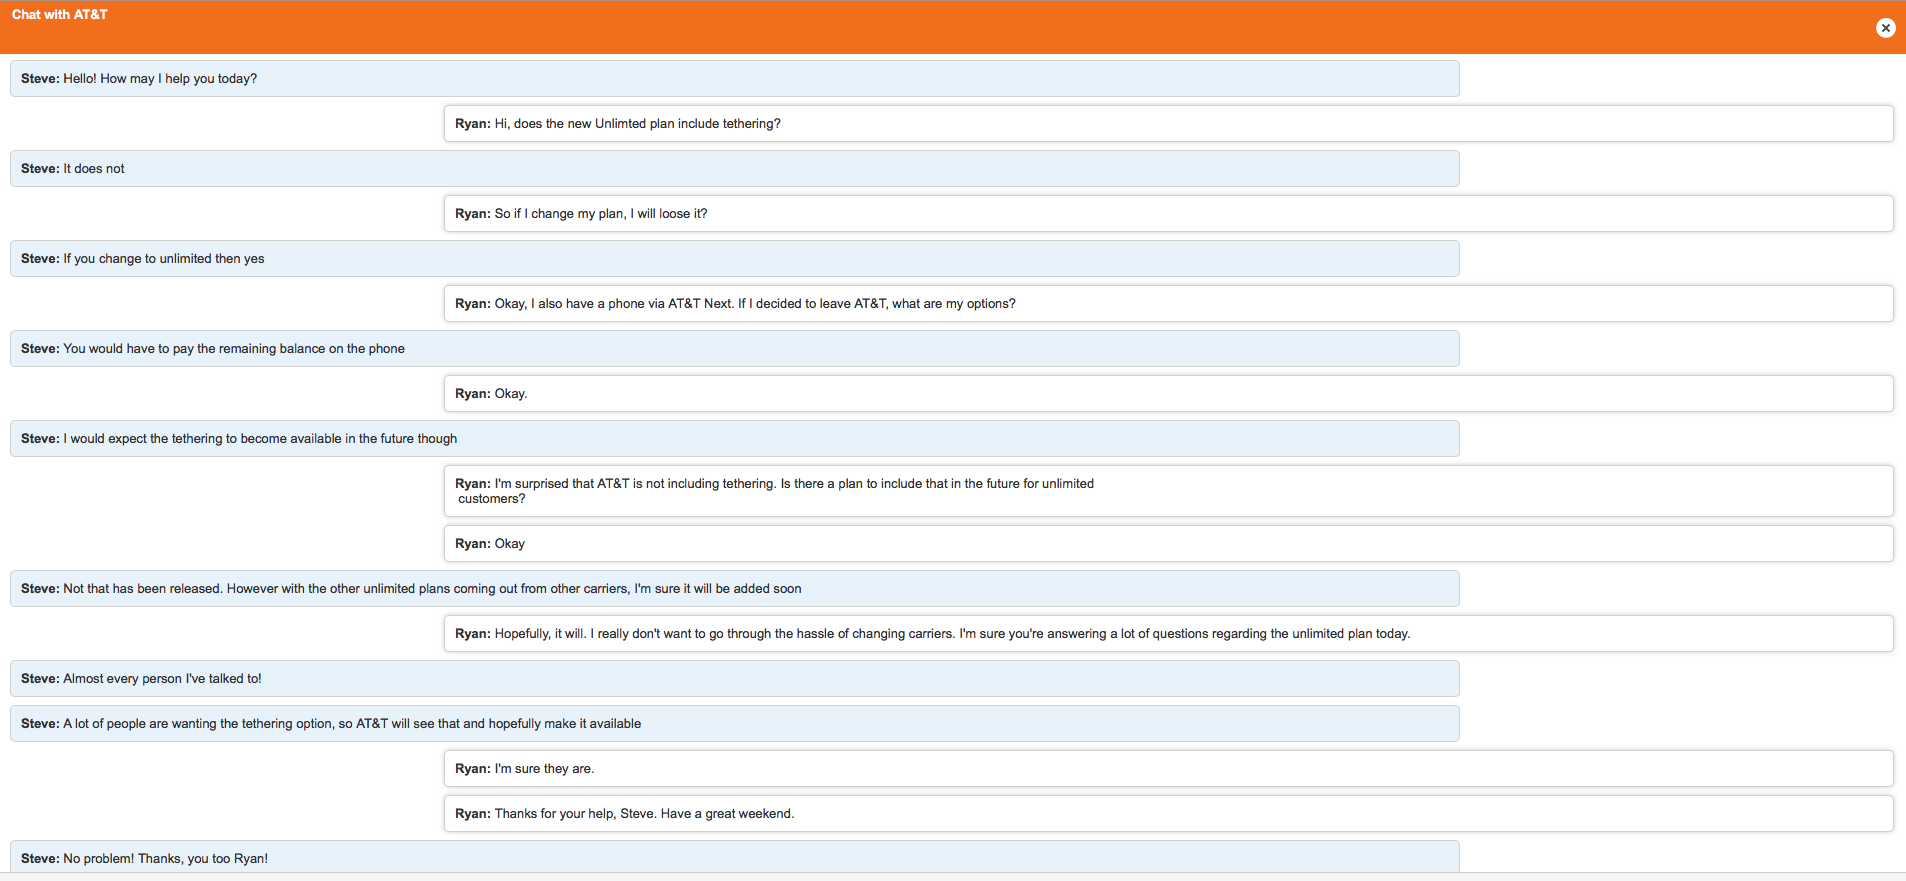Image resolution: width=1906 pixels, height=881 pixels.
Task: Select Steve's message 'A lot of people are wanting'
Action: tap(735, 723)
